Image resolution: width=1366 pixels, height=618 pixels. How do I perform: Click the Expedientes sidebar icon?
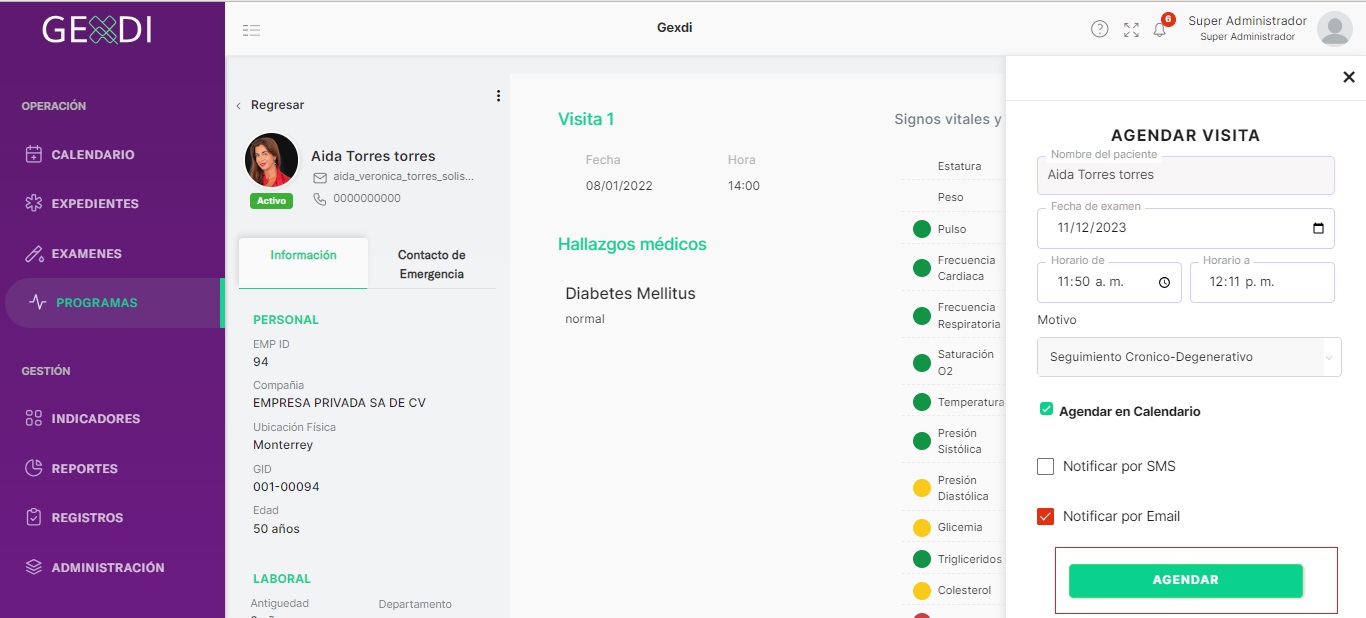click(x=34, y=203)
